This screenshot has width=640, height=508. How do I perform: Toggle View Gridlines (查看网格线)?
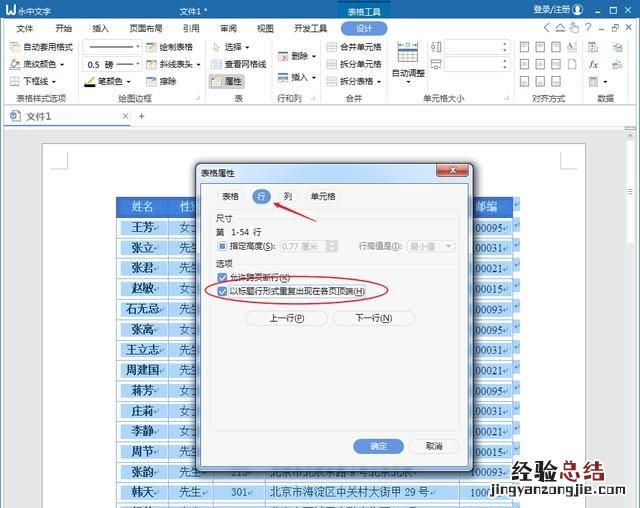(239, 64)
